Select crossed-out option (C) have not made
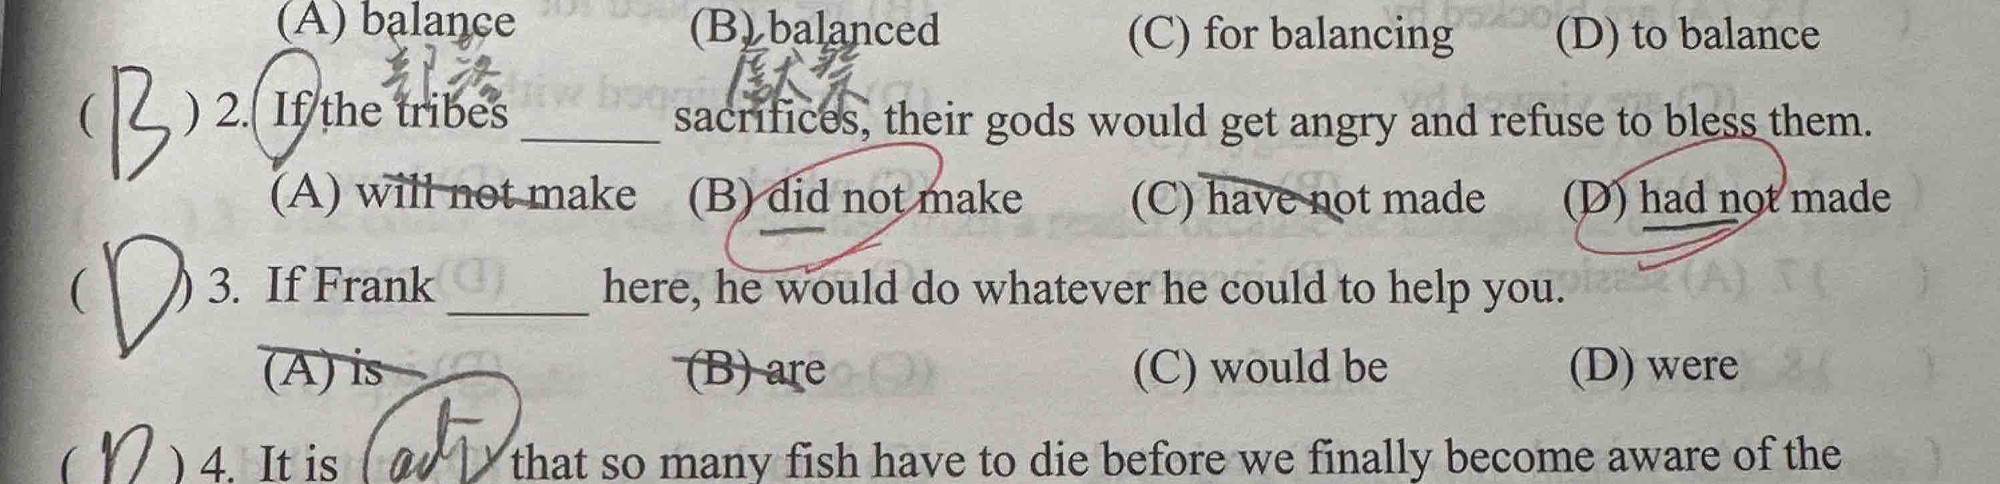Image resolution: width=2000 pixels, height=484 pixels. tap(1308, 198)
